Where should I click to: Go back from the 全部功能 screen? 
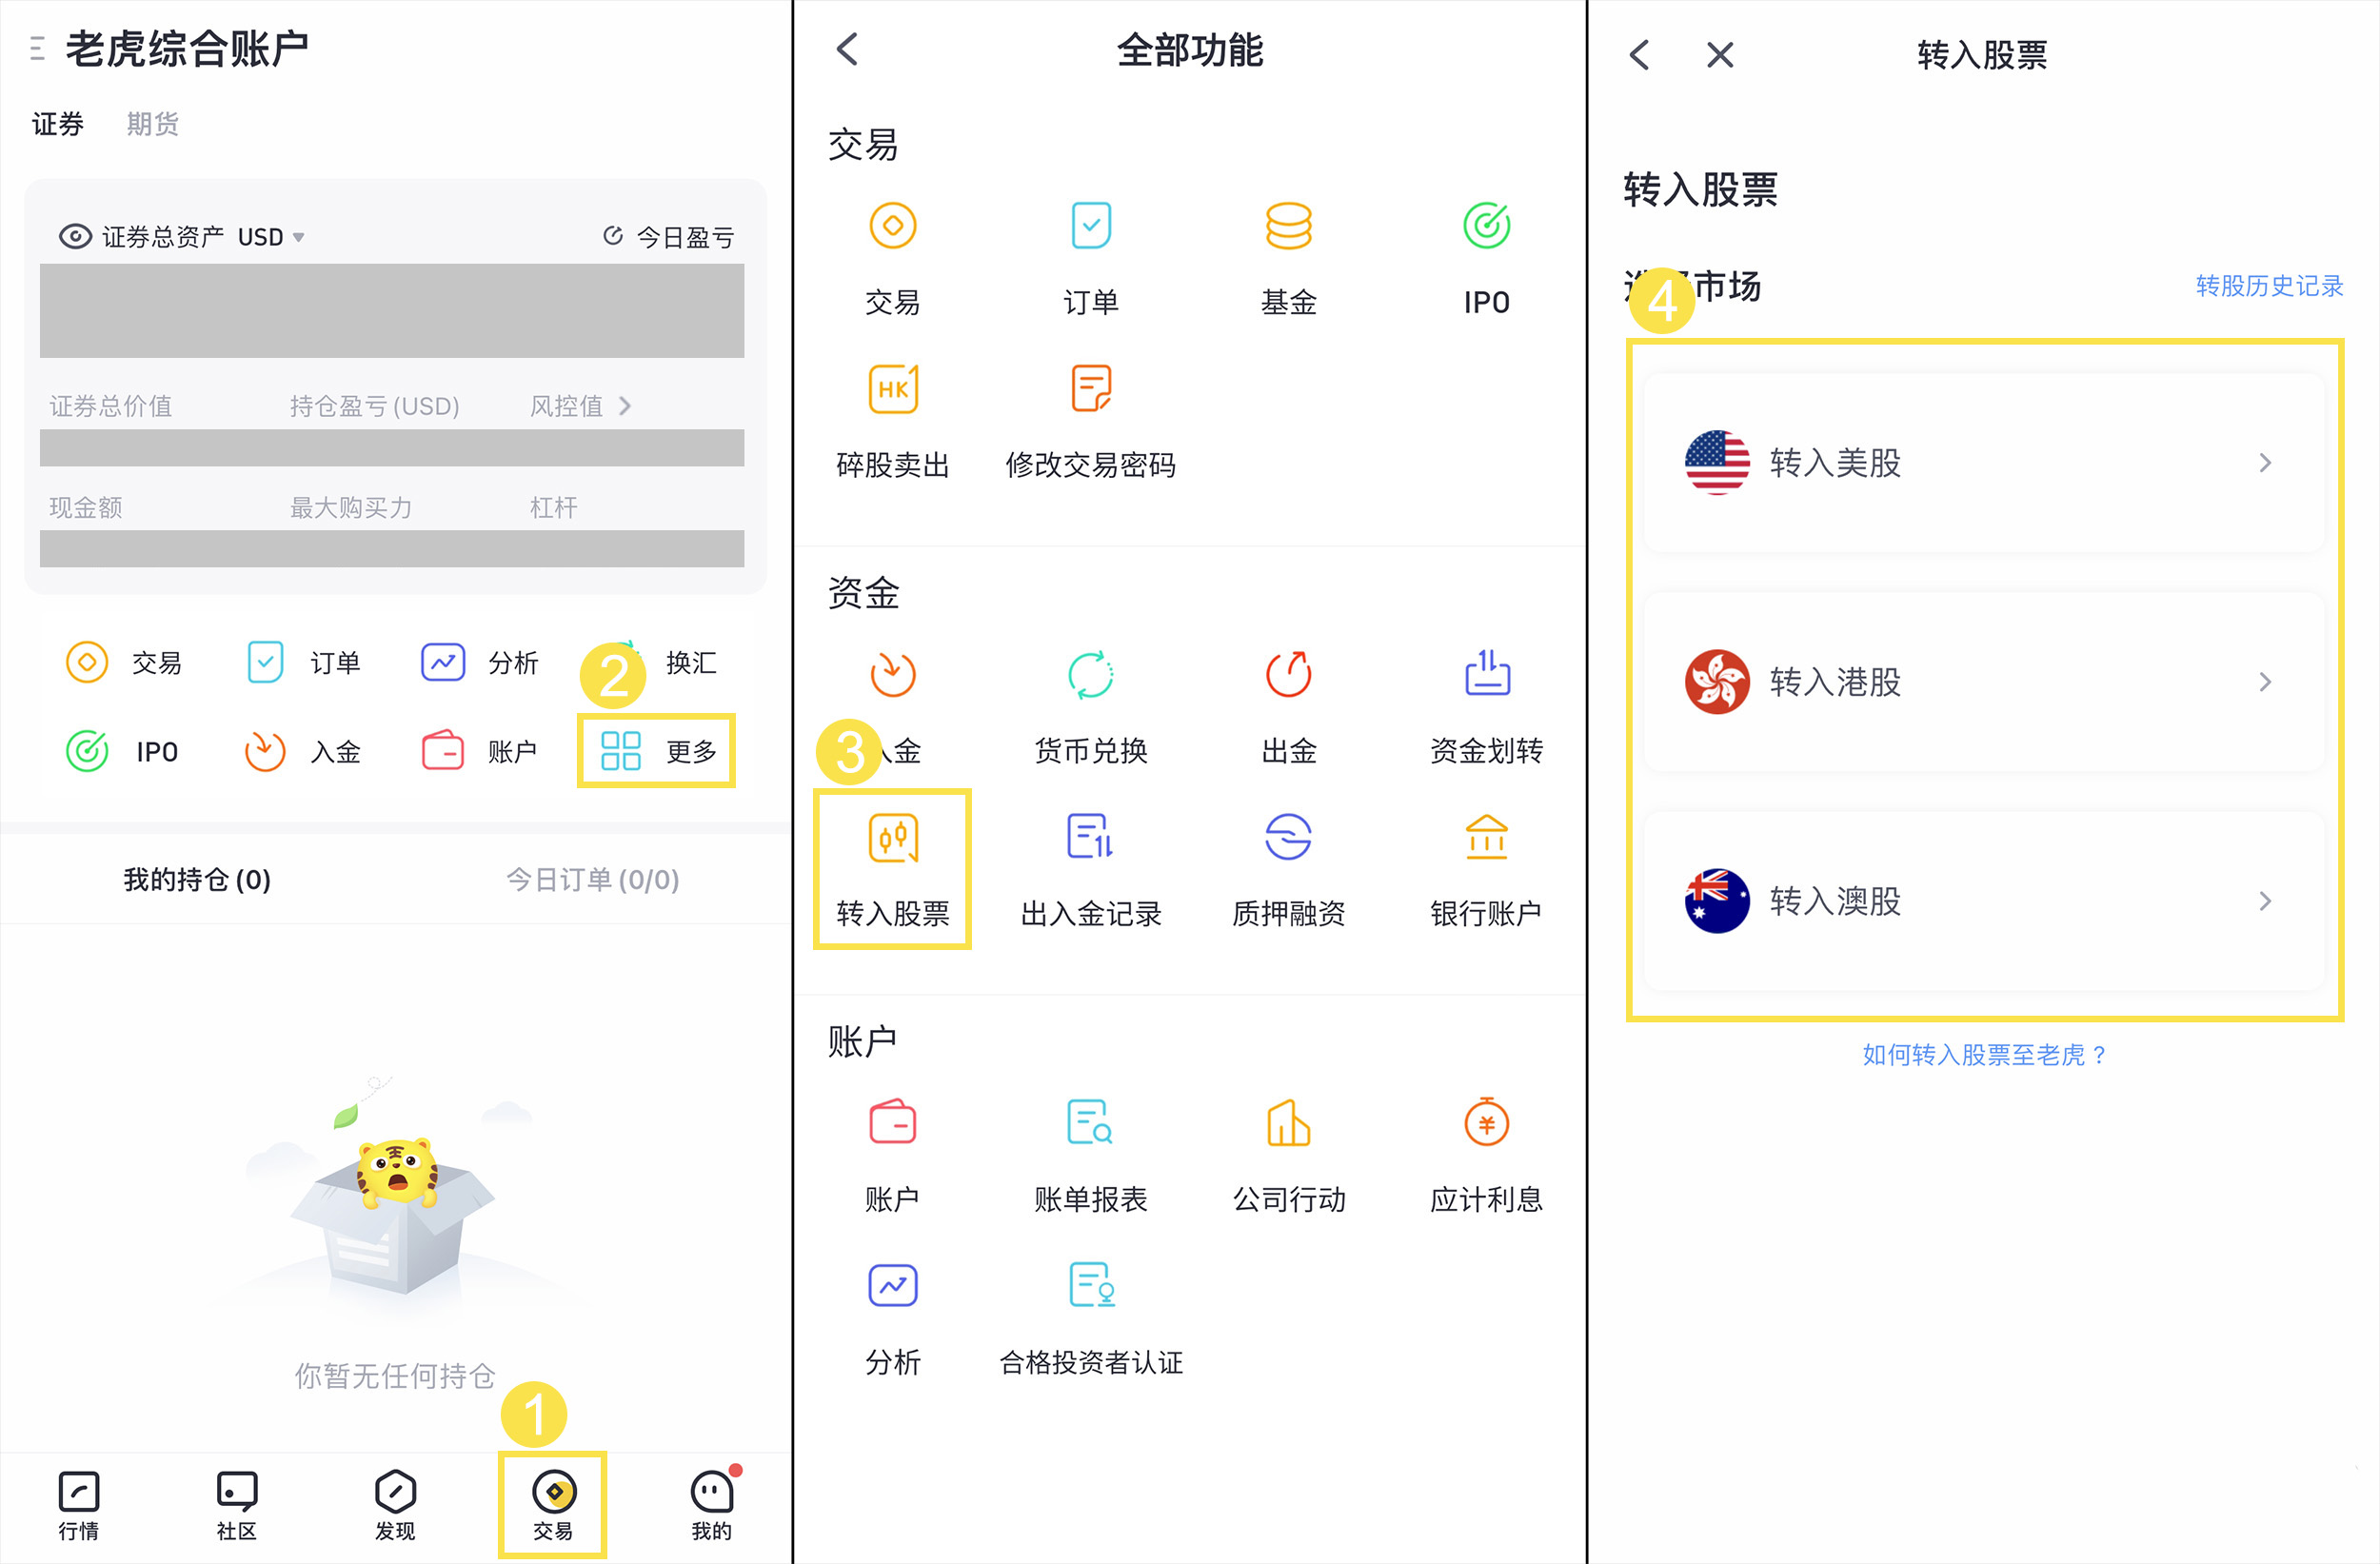[x=848, y=48]
